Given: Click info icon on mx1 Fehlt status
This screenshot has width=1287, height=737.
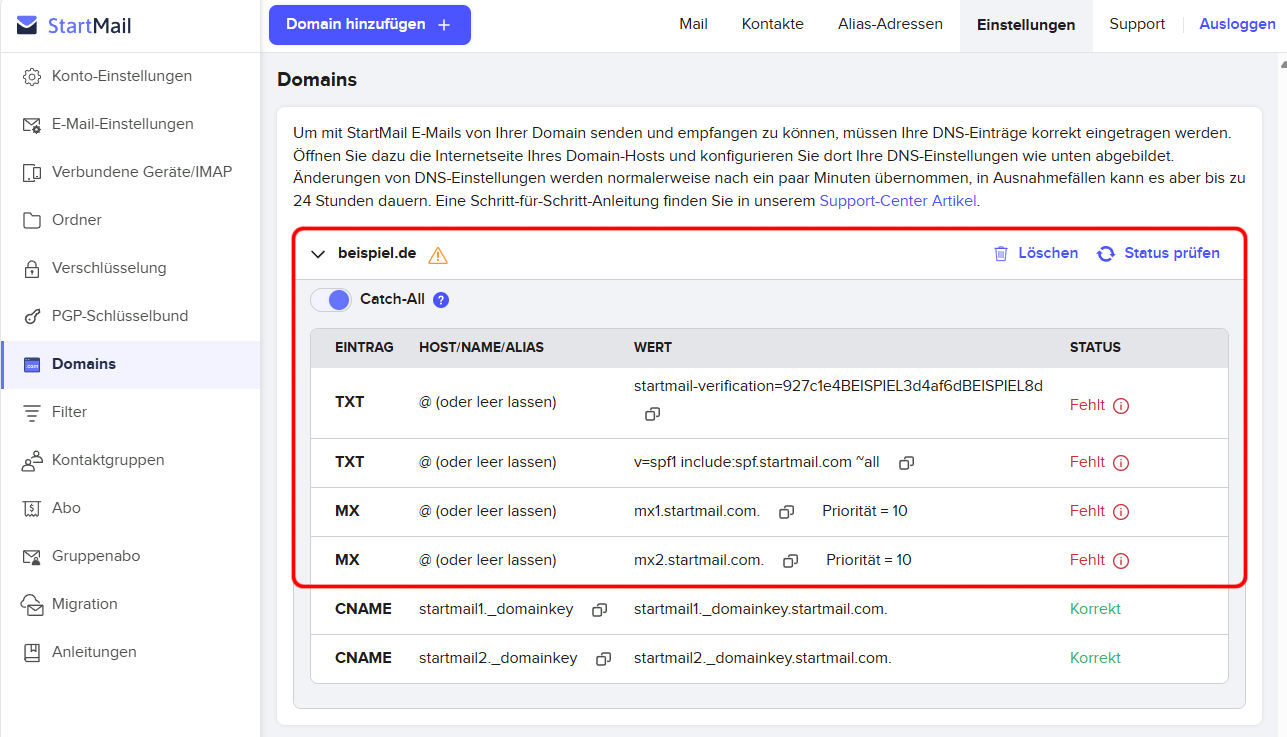Looking at the screenshot, I should (x=1121, y=512).
